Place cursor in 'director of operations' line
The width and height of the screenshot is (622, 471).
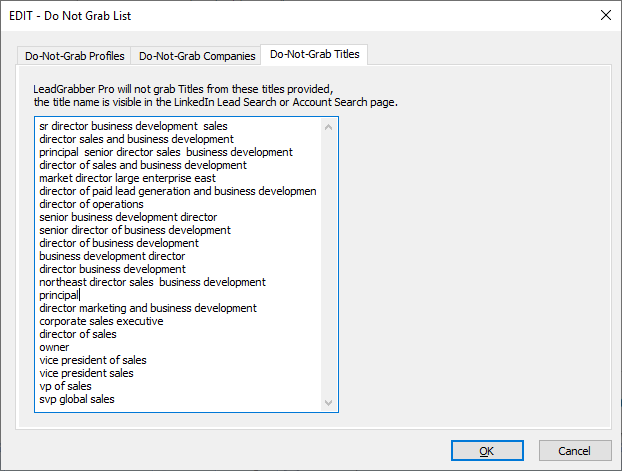pyautogui.click(x=91, y=204)
